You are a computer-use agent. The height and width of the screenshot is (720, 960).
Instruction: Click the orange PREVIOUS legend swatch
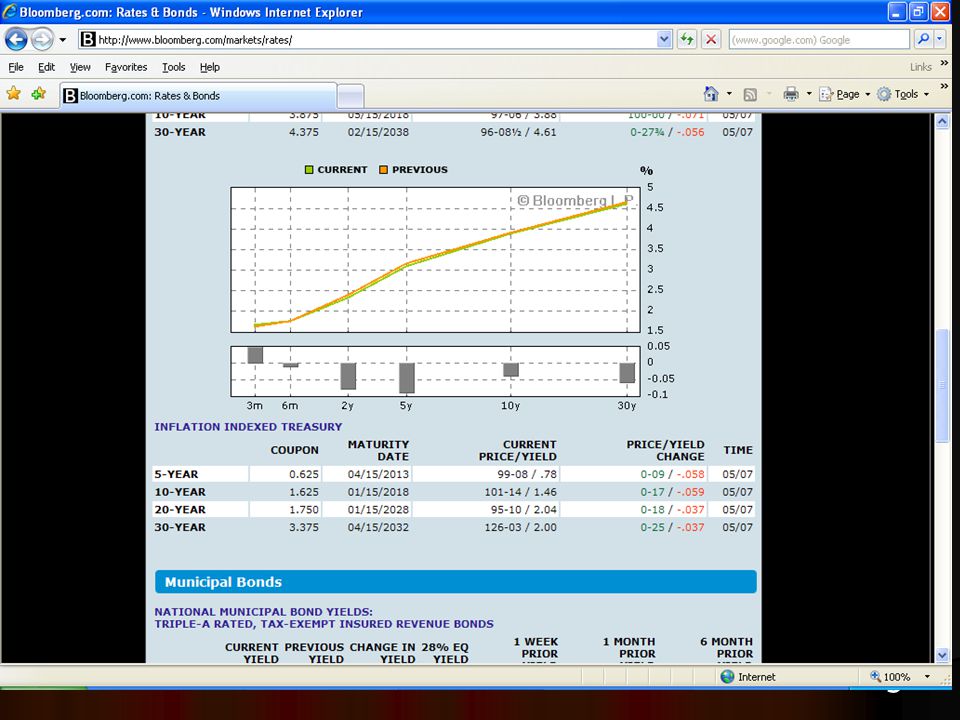(x=383, y=170)
